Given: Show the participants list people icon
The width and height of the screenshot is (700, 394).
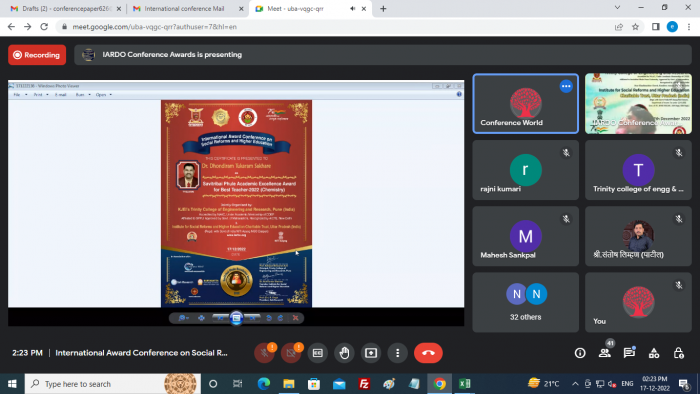Looking at the screenshot, I should click(x=605, y=353).
